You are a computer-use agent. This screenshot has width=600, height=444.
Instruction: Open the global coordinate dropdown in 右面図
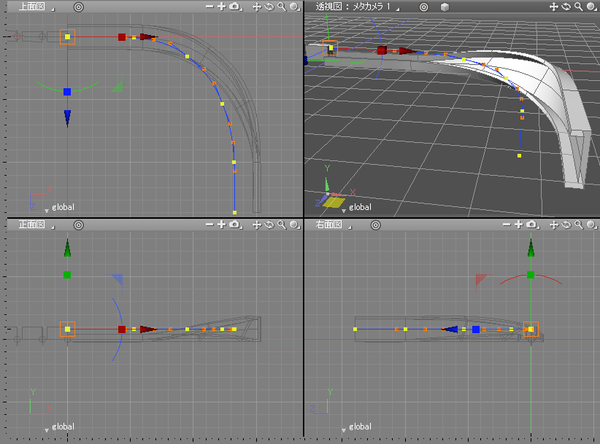click(357, 427)
